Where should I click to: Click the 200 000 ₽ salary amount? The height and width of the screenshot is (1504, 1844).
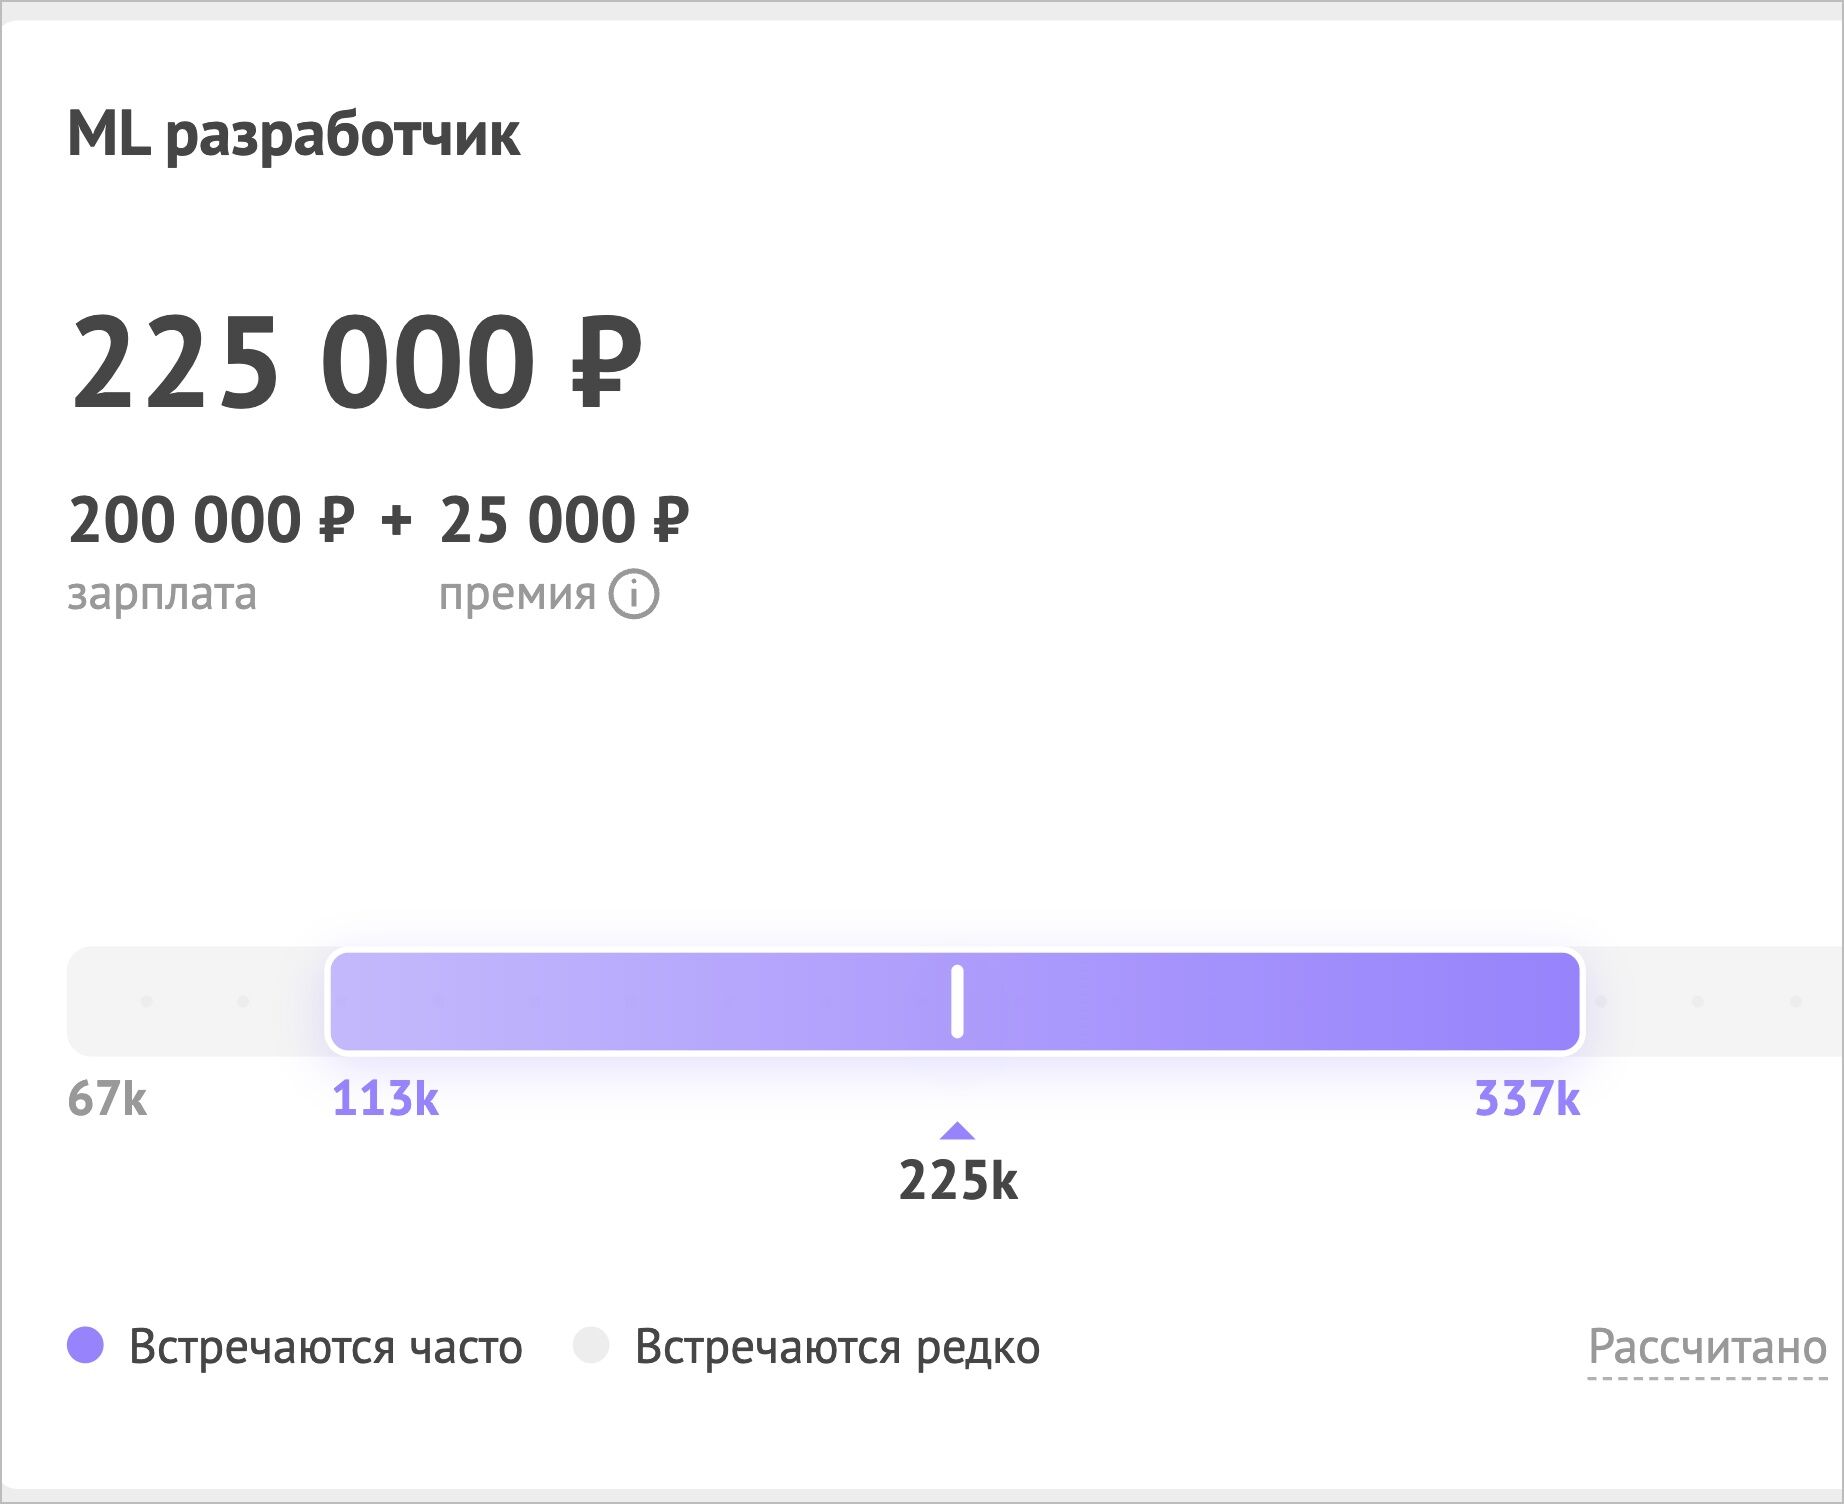tap(211, 520)
